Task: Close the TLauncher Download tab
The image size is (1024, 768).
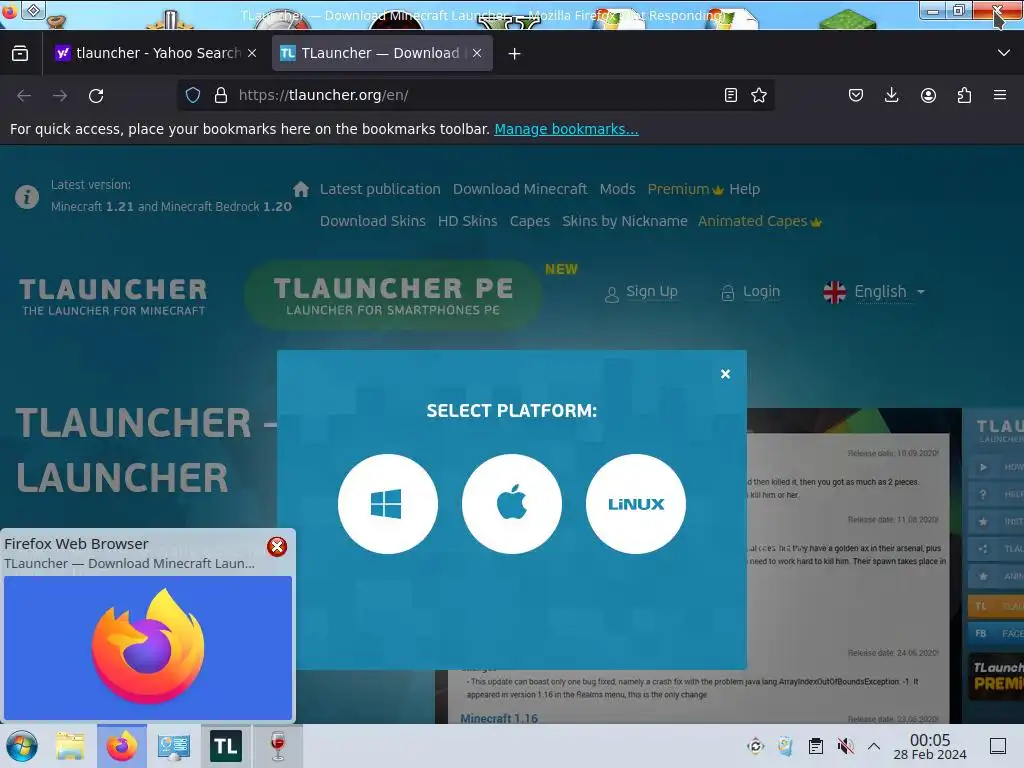Action: point(477,53)
